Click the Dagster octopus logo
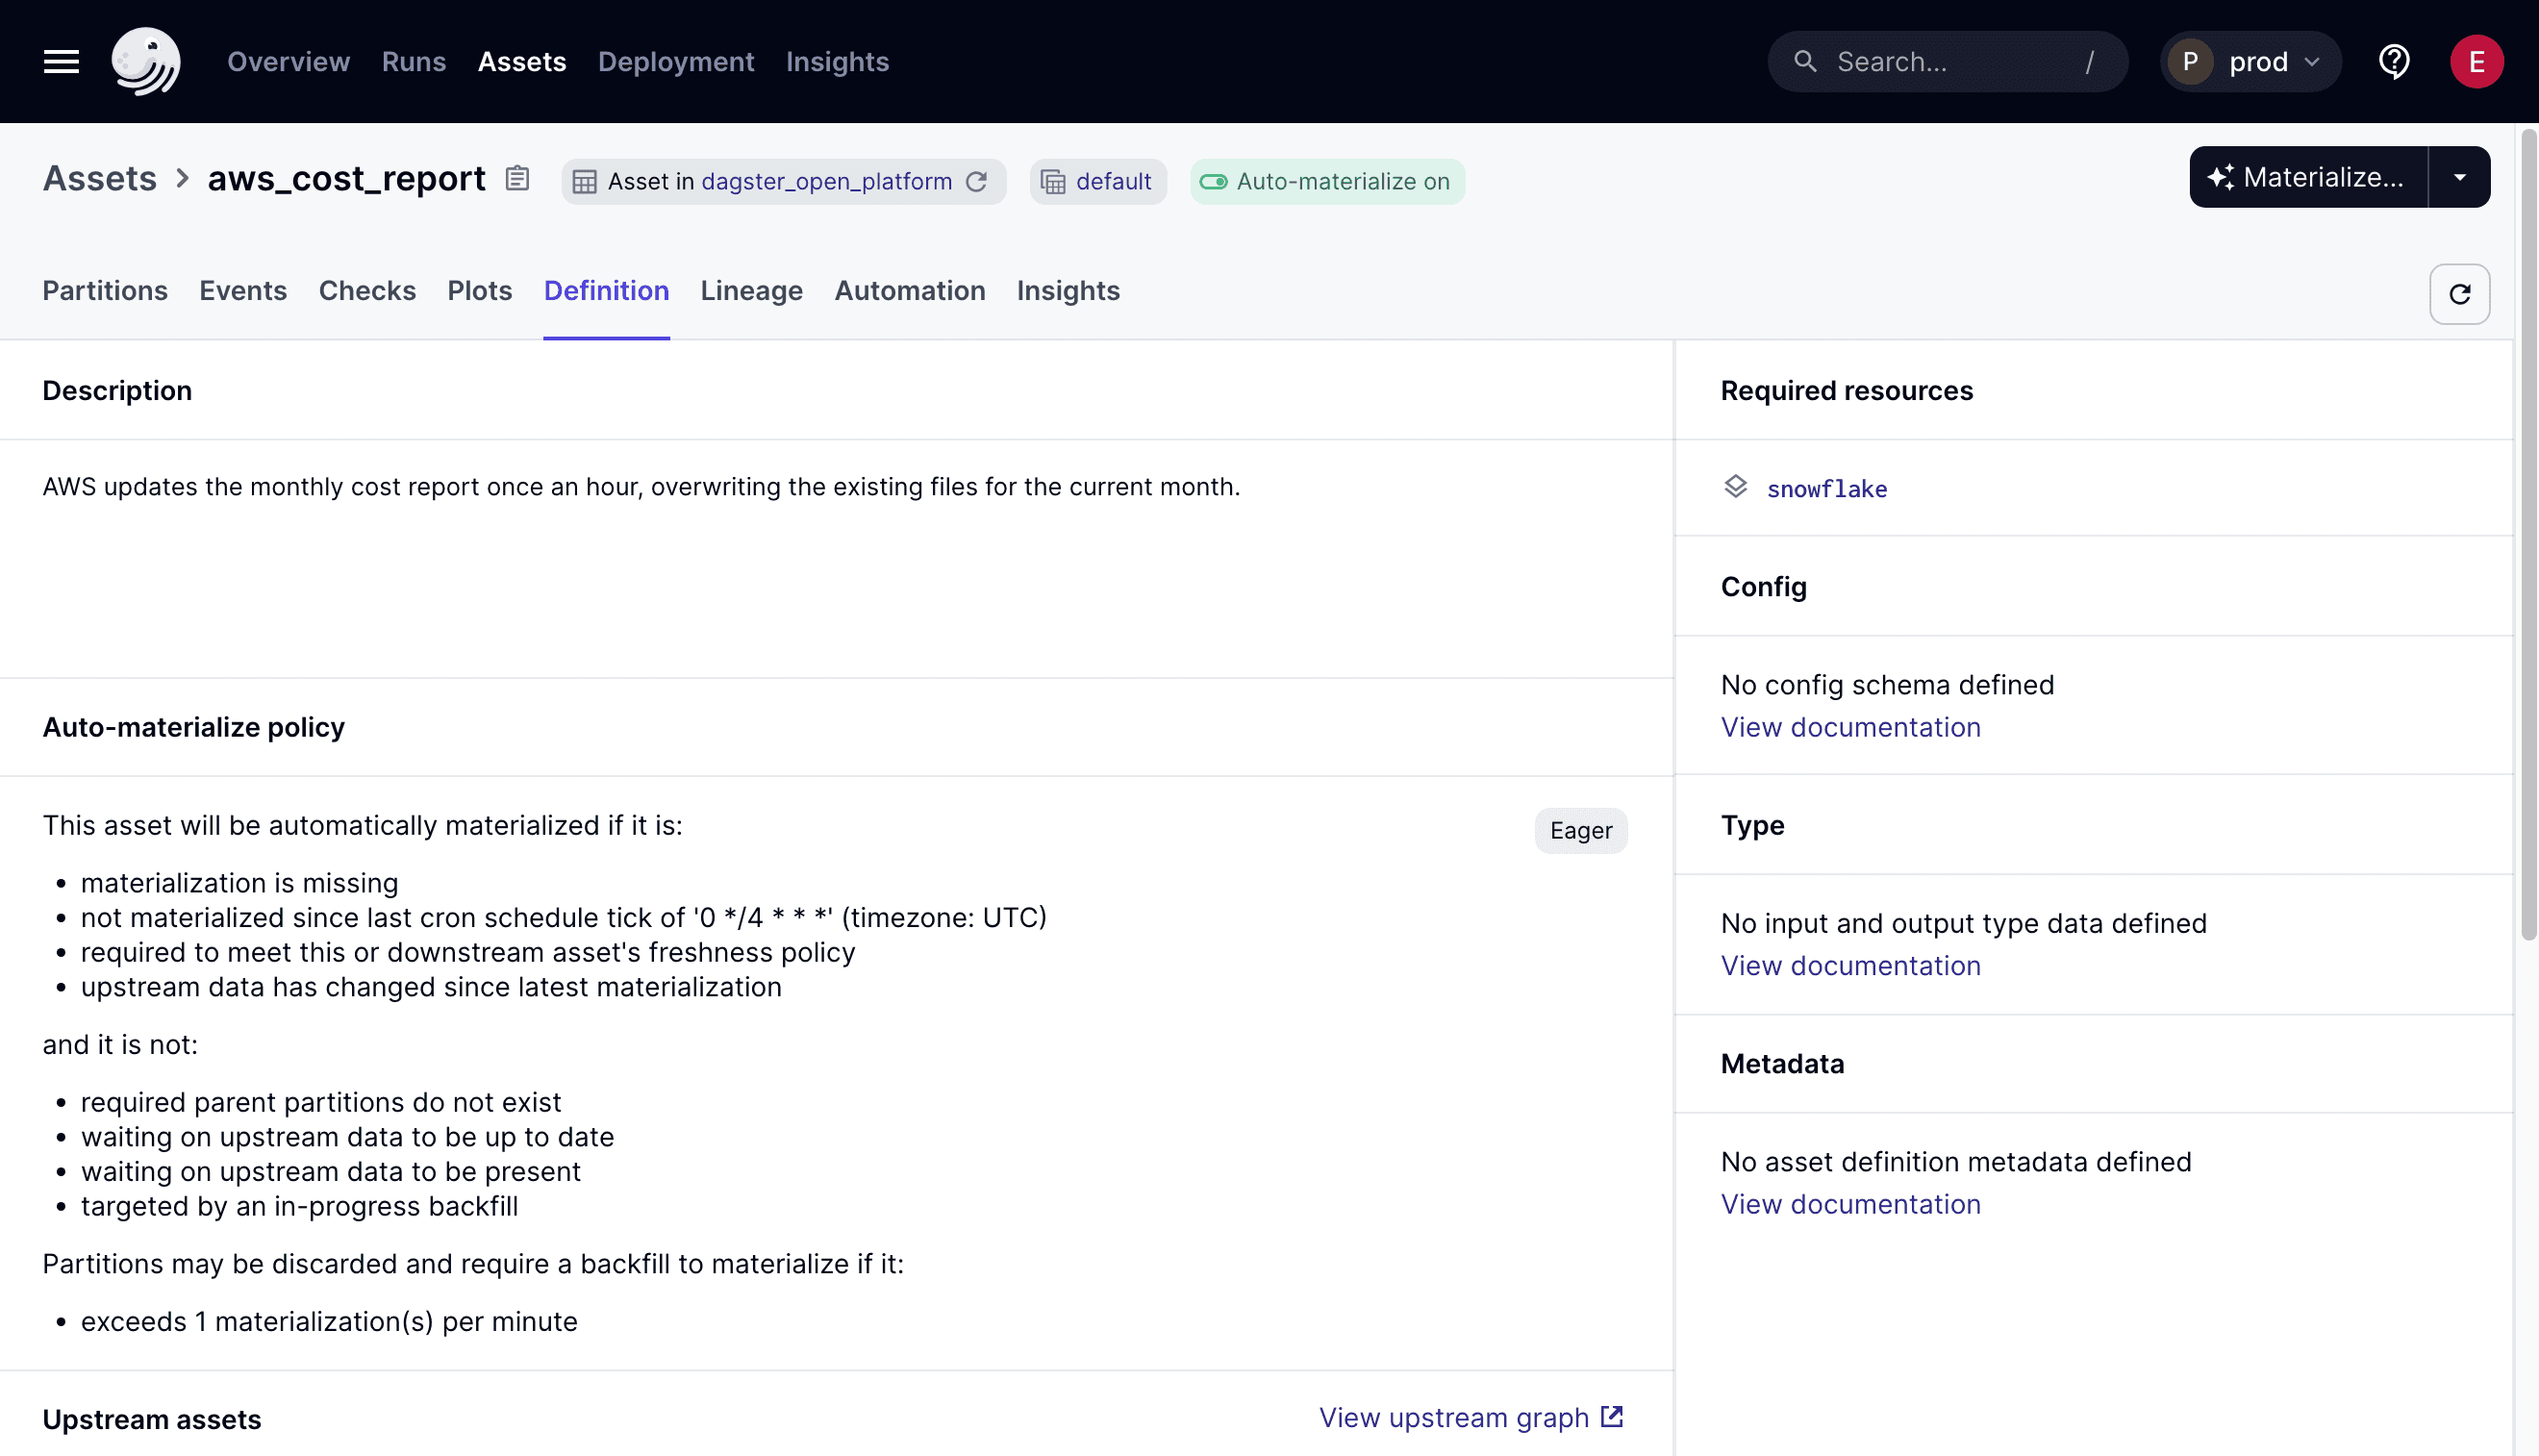Viewport: 2539px width, 1456px height. coord(147,60)
